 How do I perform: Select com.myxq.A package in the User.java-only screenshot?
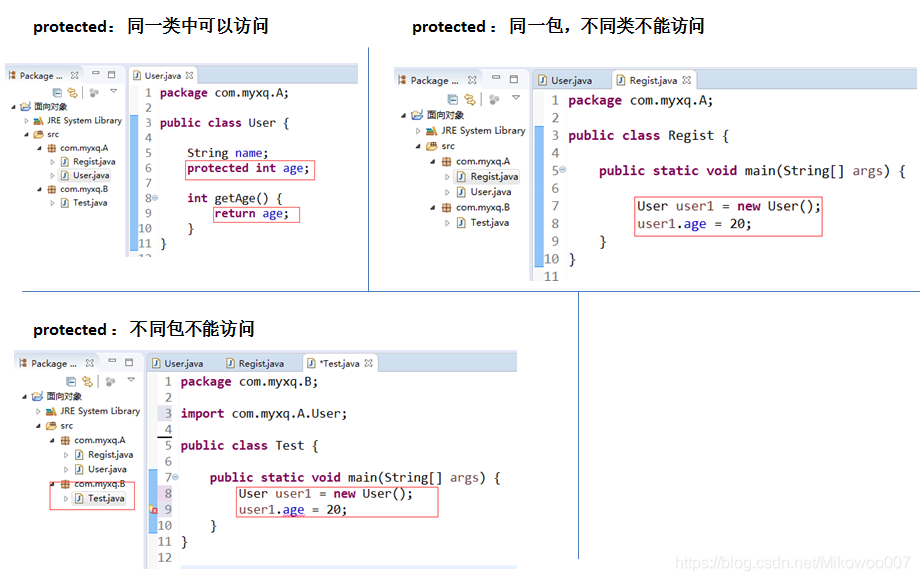tap(78, 148)
